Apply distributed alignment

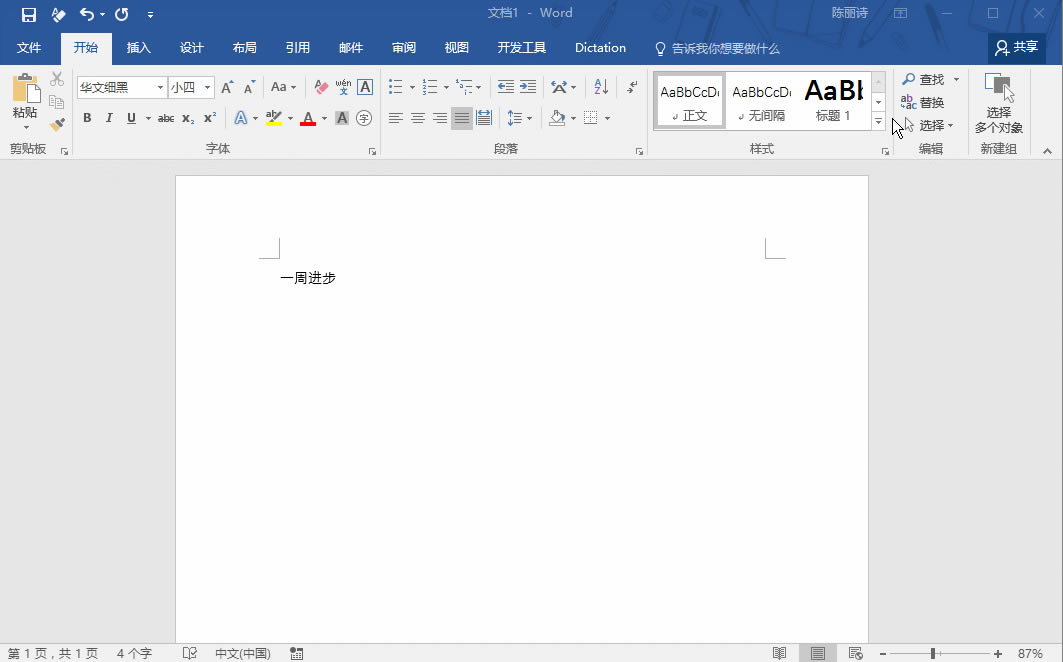click(x=484, y=118)
